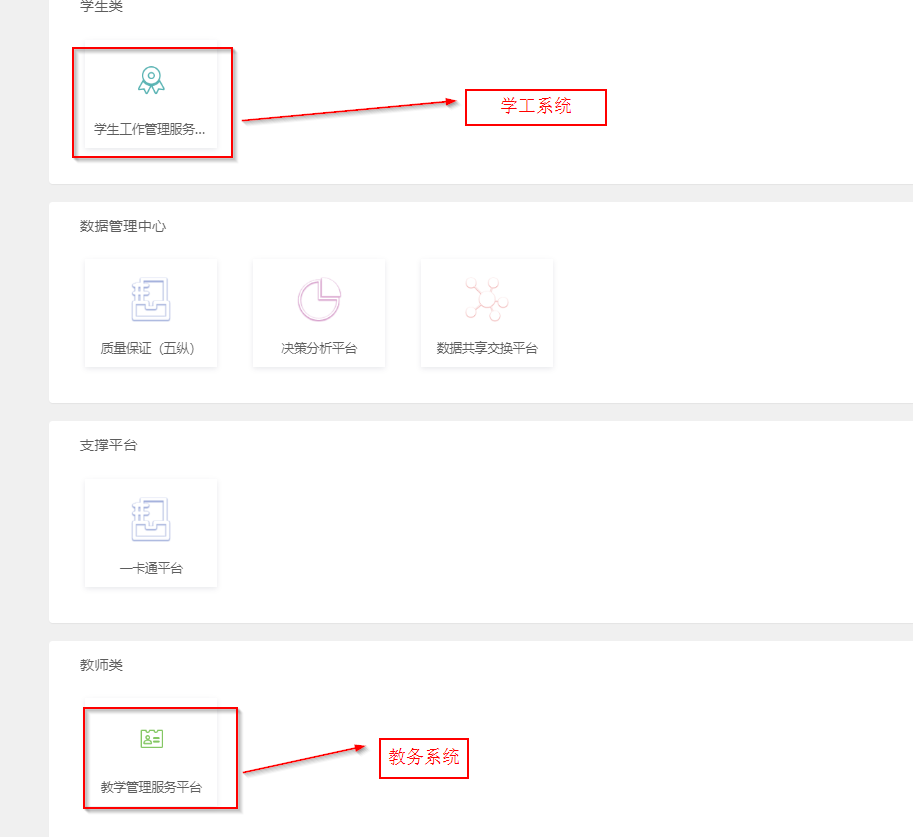Open 学生工作管理服务 tile label

point(150,129)
